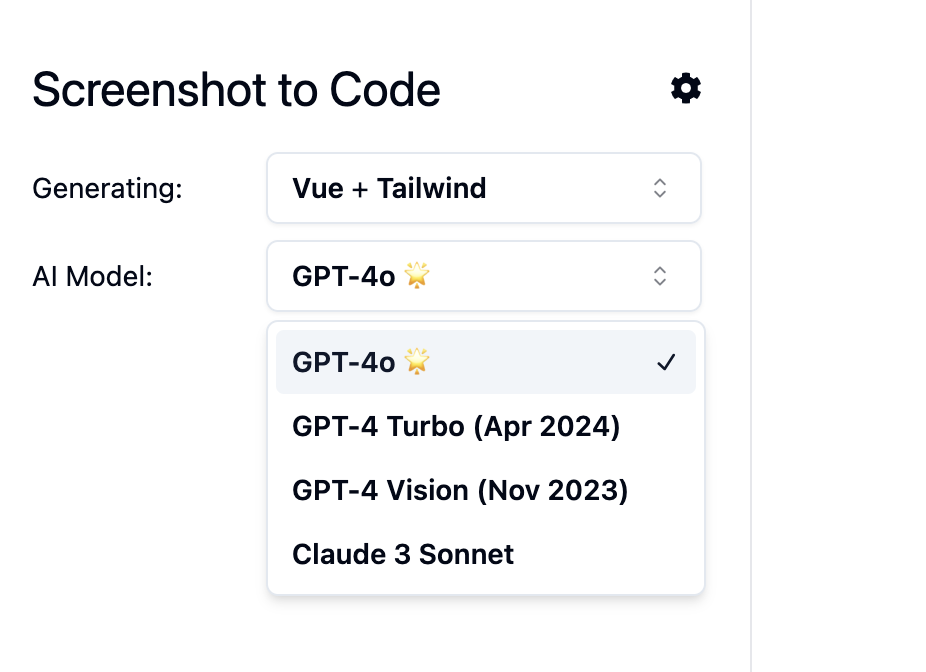
Task: Choose GPT-4 Turbo (Apr 2024)
Action: (x=485, y=426)
